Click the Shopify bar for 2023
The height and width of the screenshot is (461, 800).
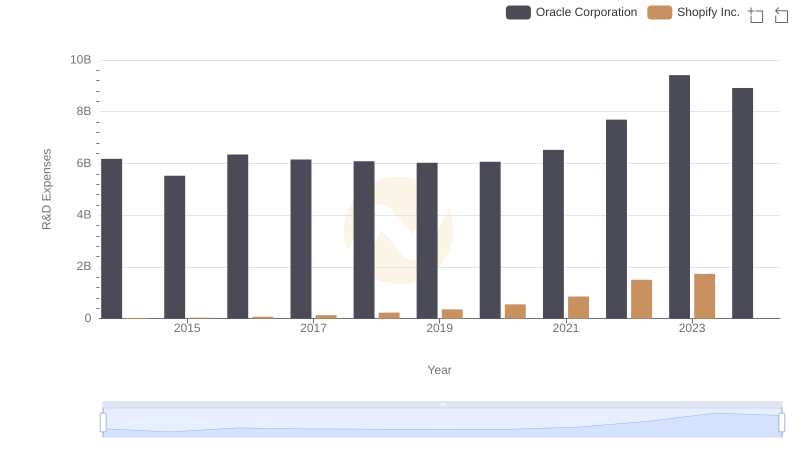click(704, 296)
